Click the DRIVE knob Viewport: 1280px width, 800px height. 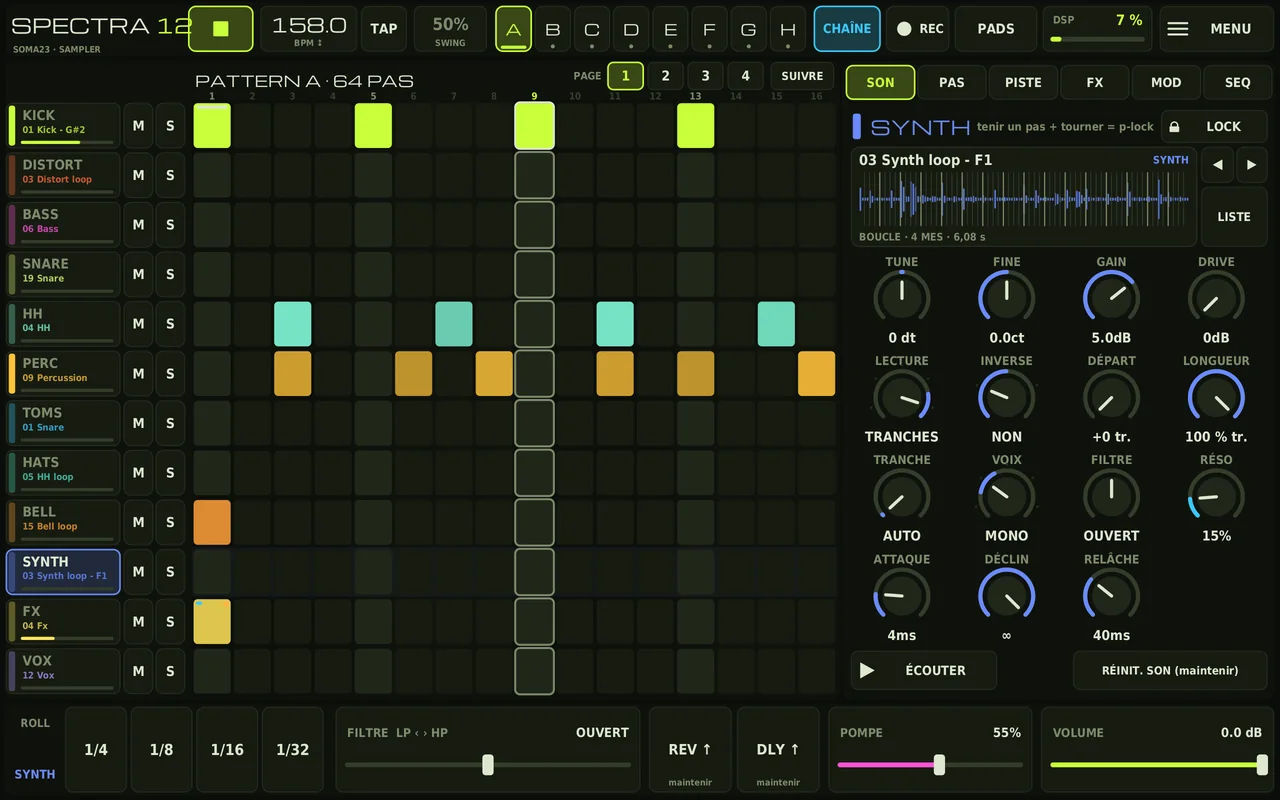point(1216,298)
